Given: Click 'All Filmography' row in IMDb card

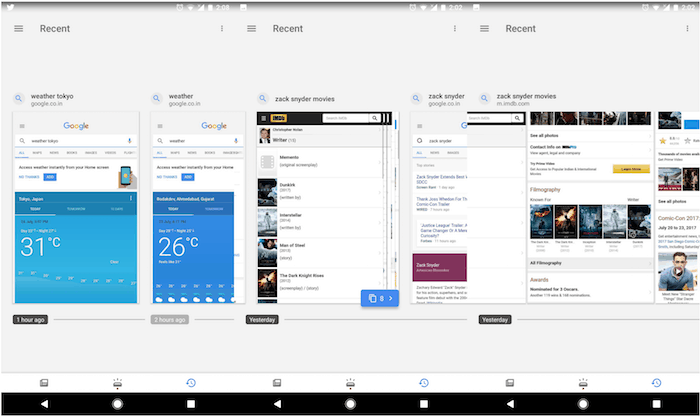Looking at the screenshot, I should point(590,263).
